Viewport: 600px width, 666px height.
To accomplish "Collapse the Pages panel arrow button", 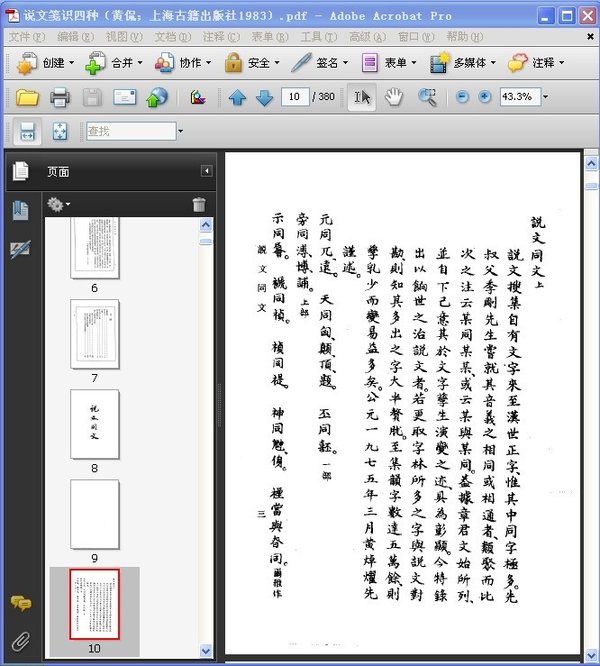I will [x=206, y=171].
